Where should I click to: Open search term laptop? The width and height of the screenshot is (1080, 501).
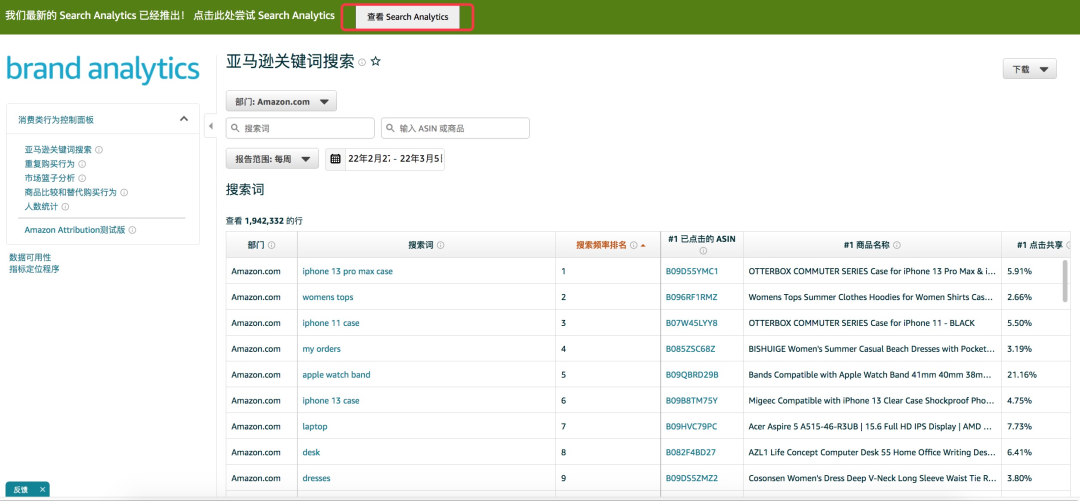(x=315, y=427)
